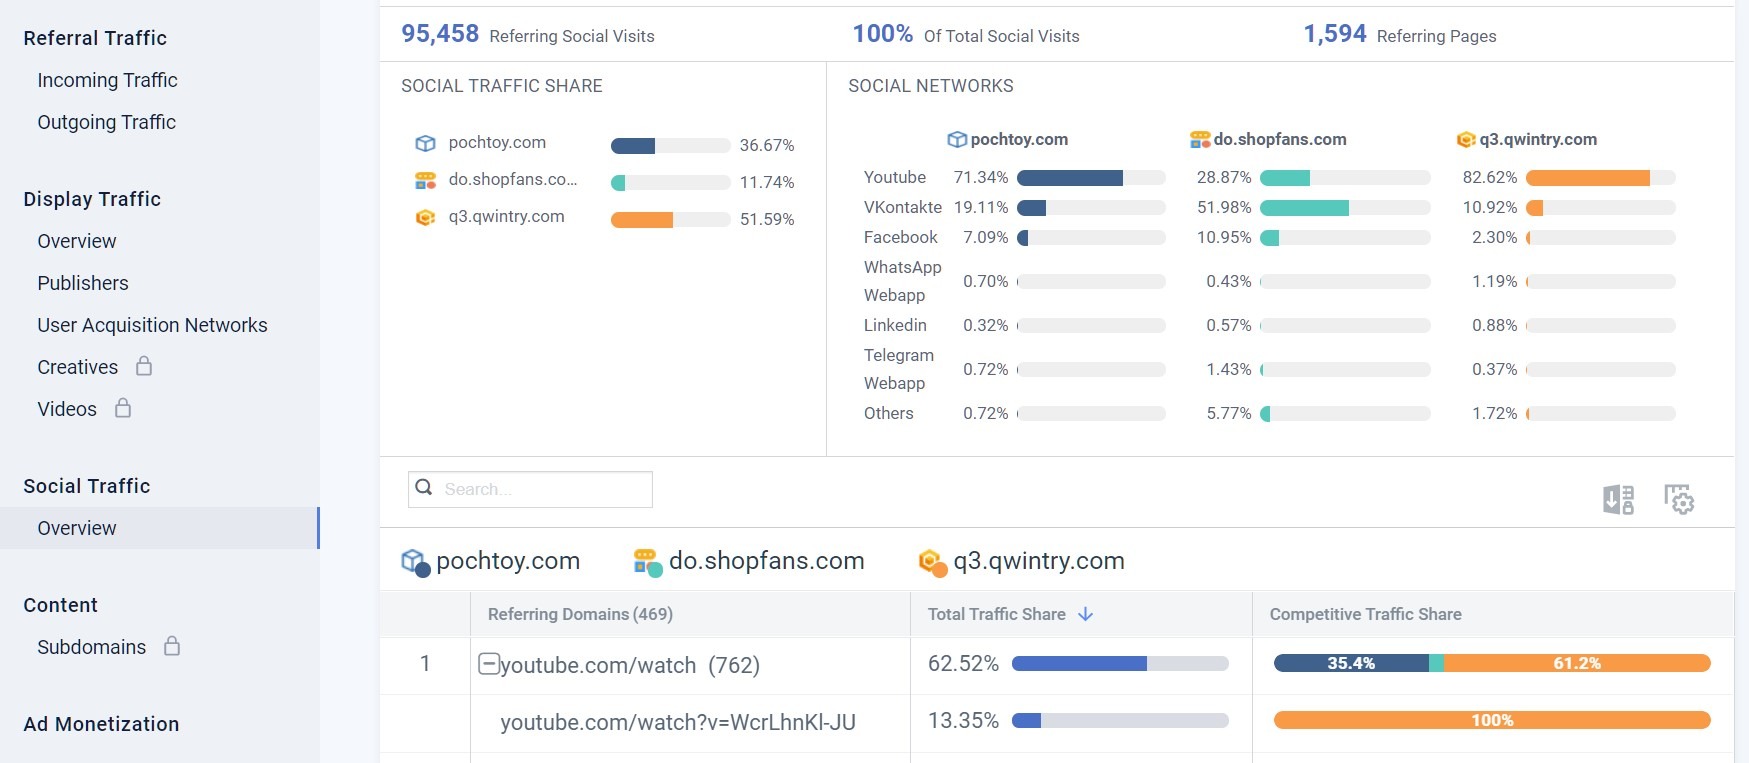The height and width of the screenshot is (763, 1749).
Task: Collapse the youtube.com/watch row group
Action: (x=488, y=664)
